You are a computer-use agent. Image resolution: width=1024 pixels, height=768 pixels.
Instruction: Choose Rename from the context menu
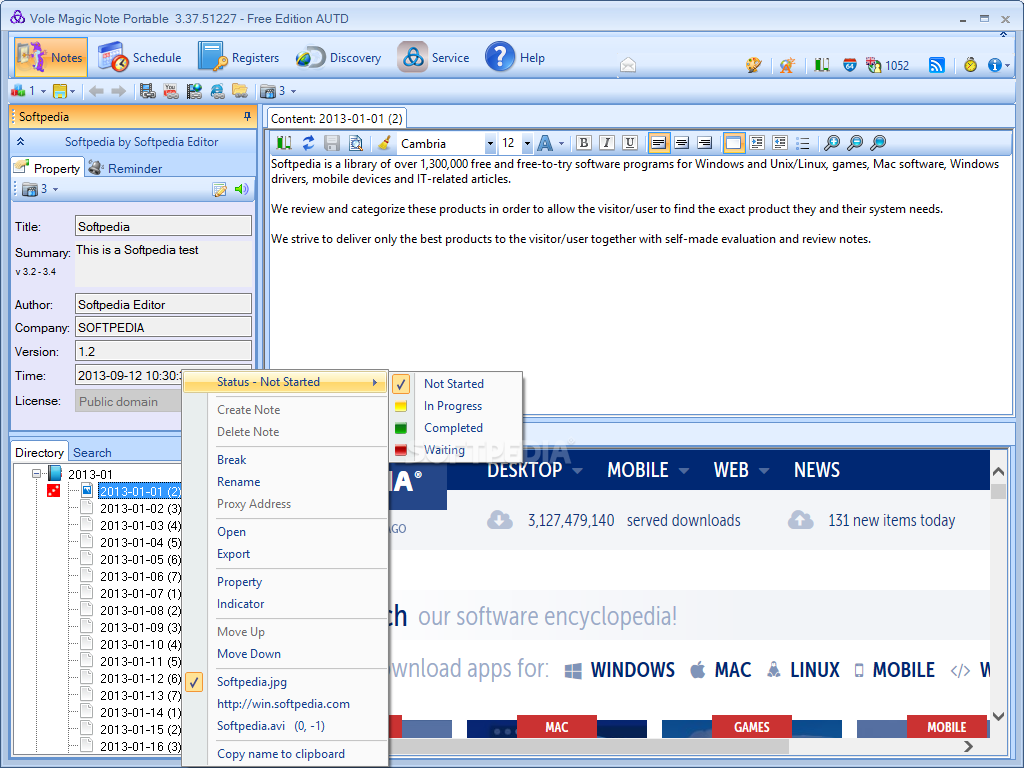[238, 482]
